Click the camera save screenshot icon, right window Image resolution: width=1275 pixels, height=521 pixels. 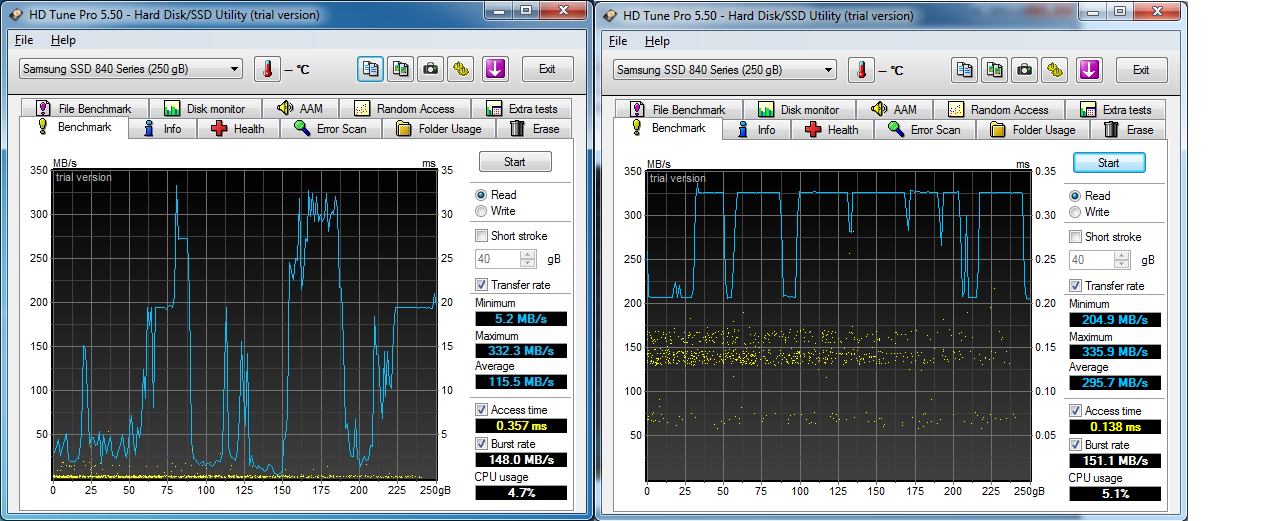(x=1025, y=70)
